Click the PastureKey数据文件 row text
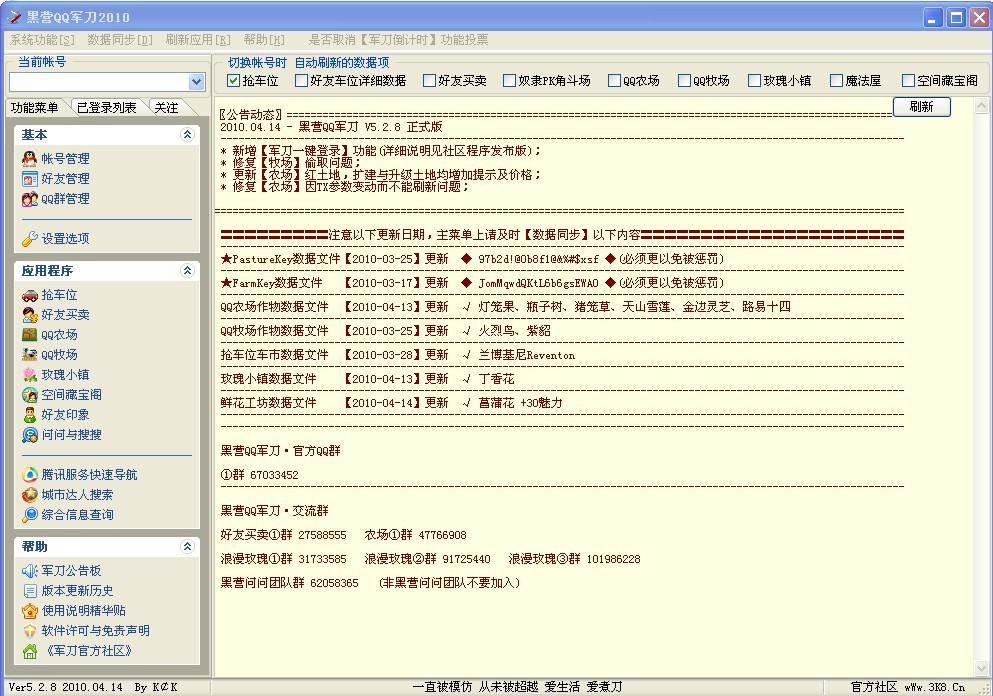This screenshot has width=993, height=696. pyautogui.click(x=472, y=259)
